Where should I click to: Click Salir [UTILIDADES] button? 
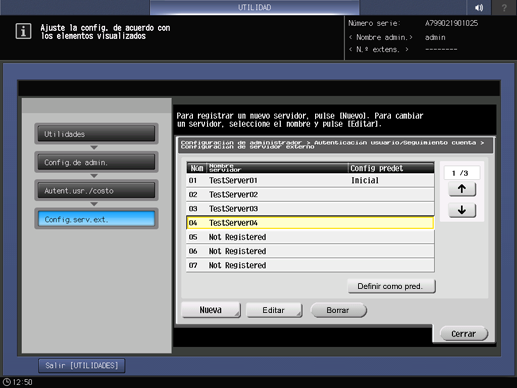pyautogui.click(x=82, y=366)
